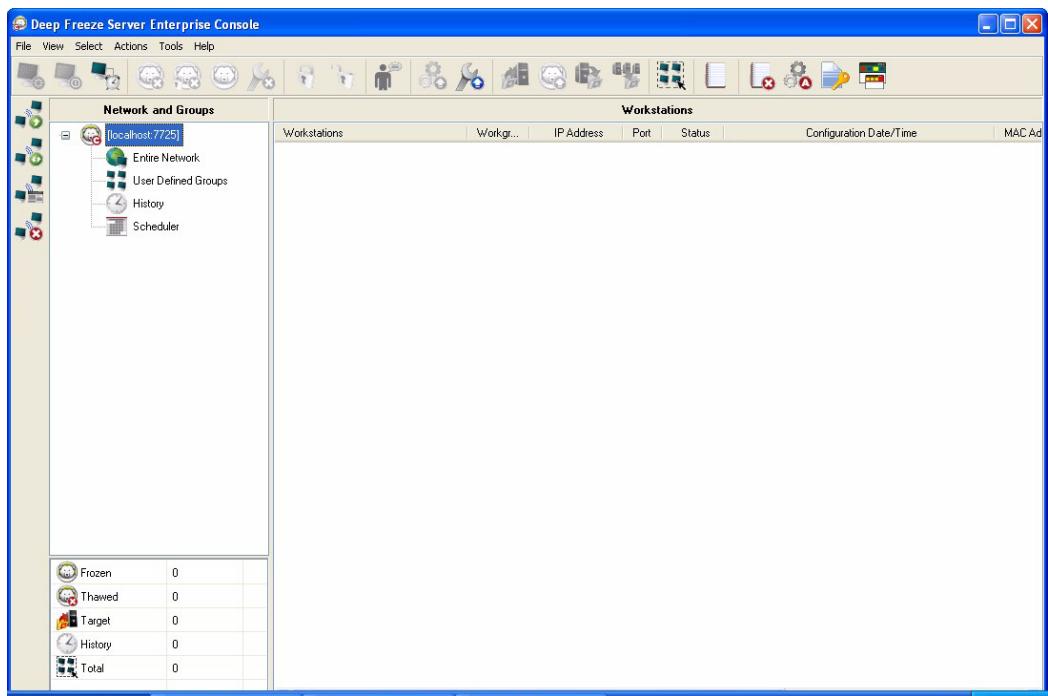Maximize the Deep Freeze console window

(x=1010, y=25)
